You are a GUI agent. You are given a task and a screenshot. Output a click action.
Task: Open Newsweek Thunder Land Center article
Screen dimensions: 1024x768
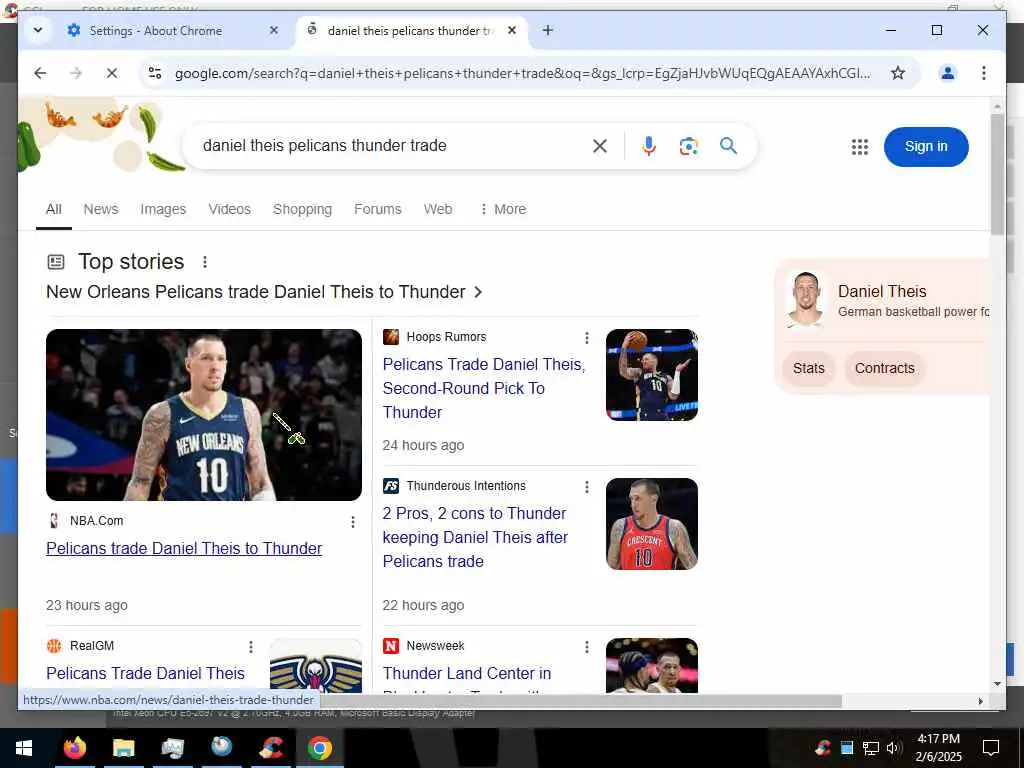[466, 673]
